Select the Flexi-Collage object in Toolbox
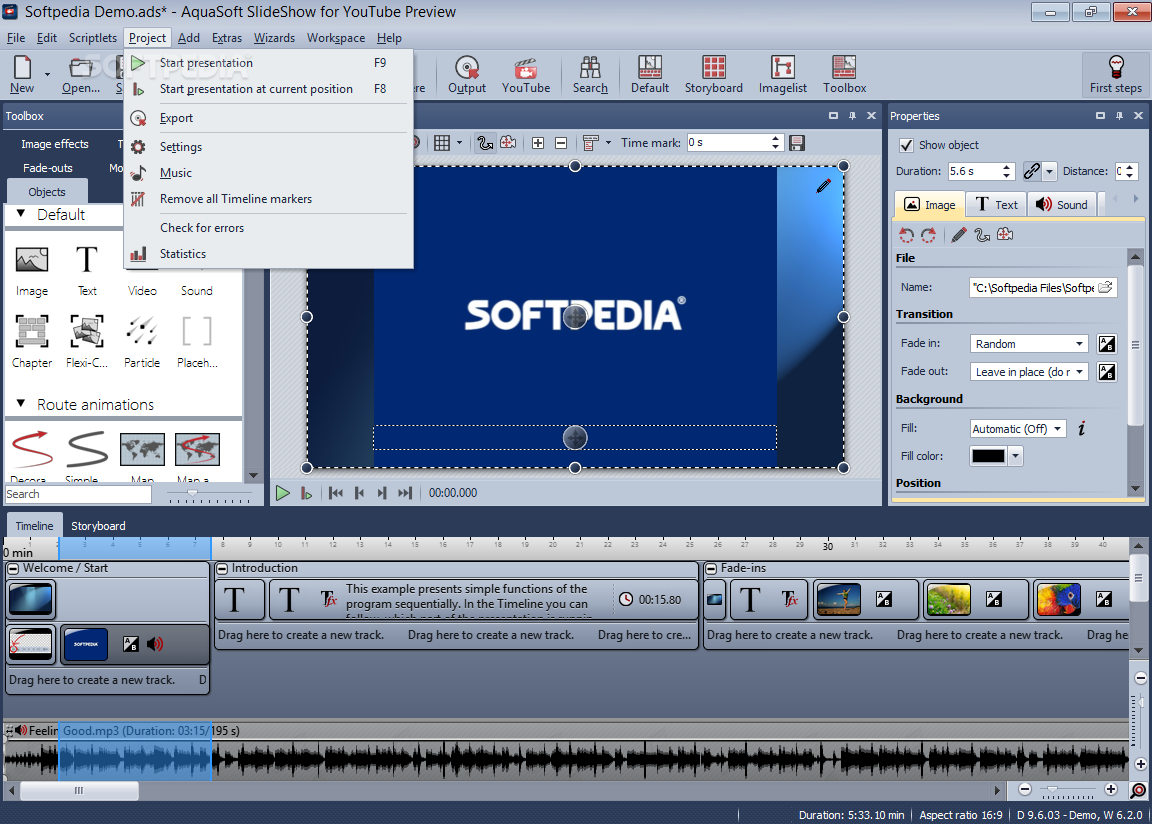Image resolution: width=1152 pixels, height=824 pixels. click(x=87, y=341)
